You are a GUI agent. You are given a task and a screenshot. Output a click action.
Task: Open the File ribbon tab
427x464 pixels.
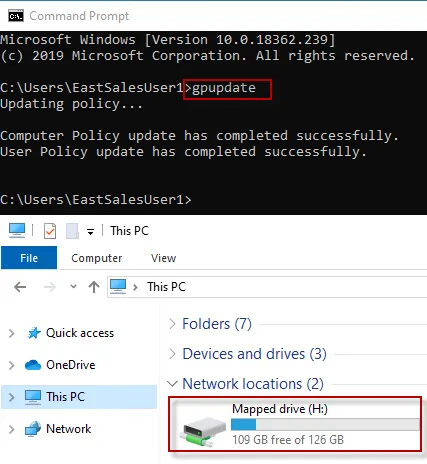coord(29,258)
